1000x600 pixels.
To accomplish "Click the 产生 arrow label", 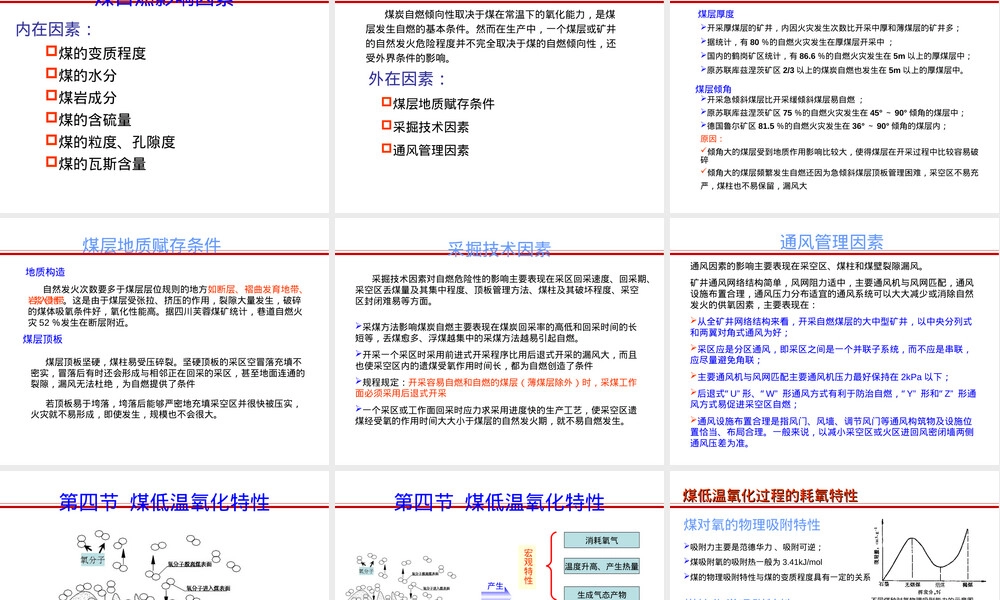I will click(495, 586).
